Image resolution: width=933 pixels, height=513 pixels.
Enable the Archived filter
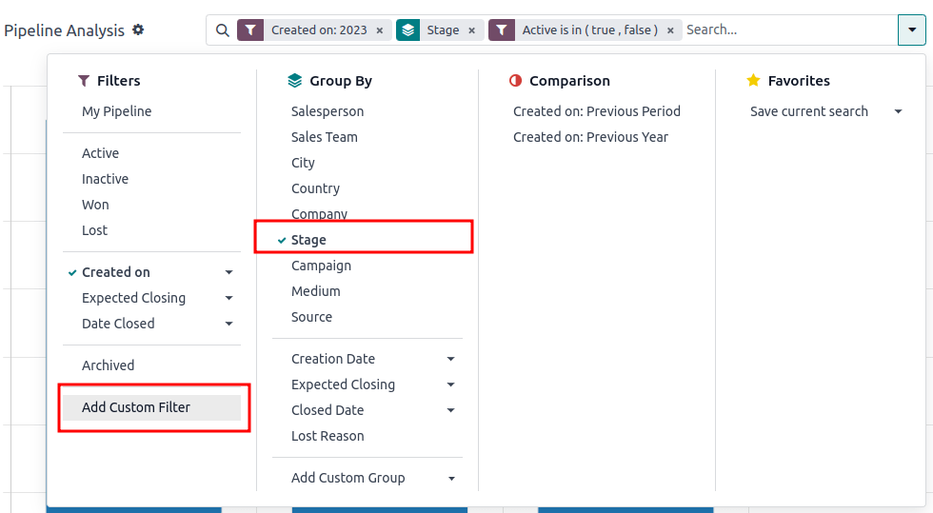108,366
